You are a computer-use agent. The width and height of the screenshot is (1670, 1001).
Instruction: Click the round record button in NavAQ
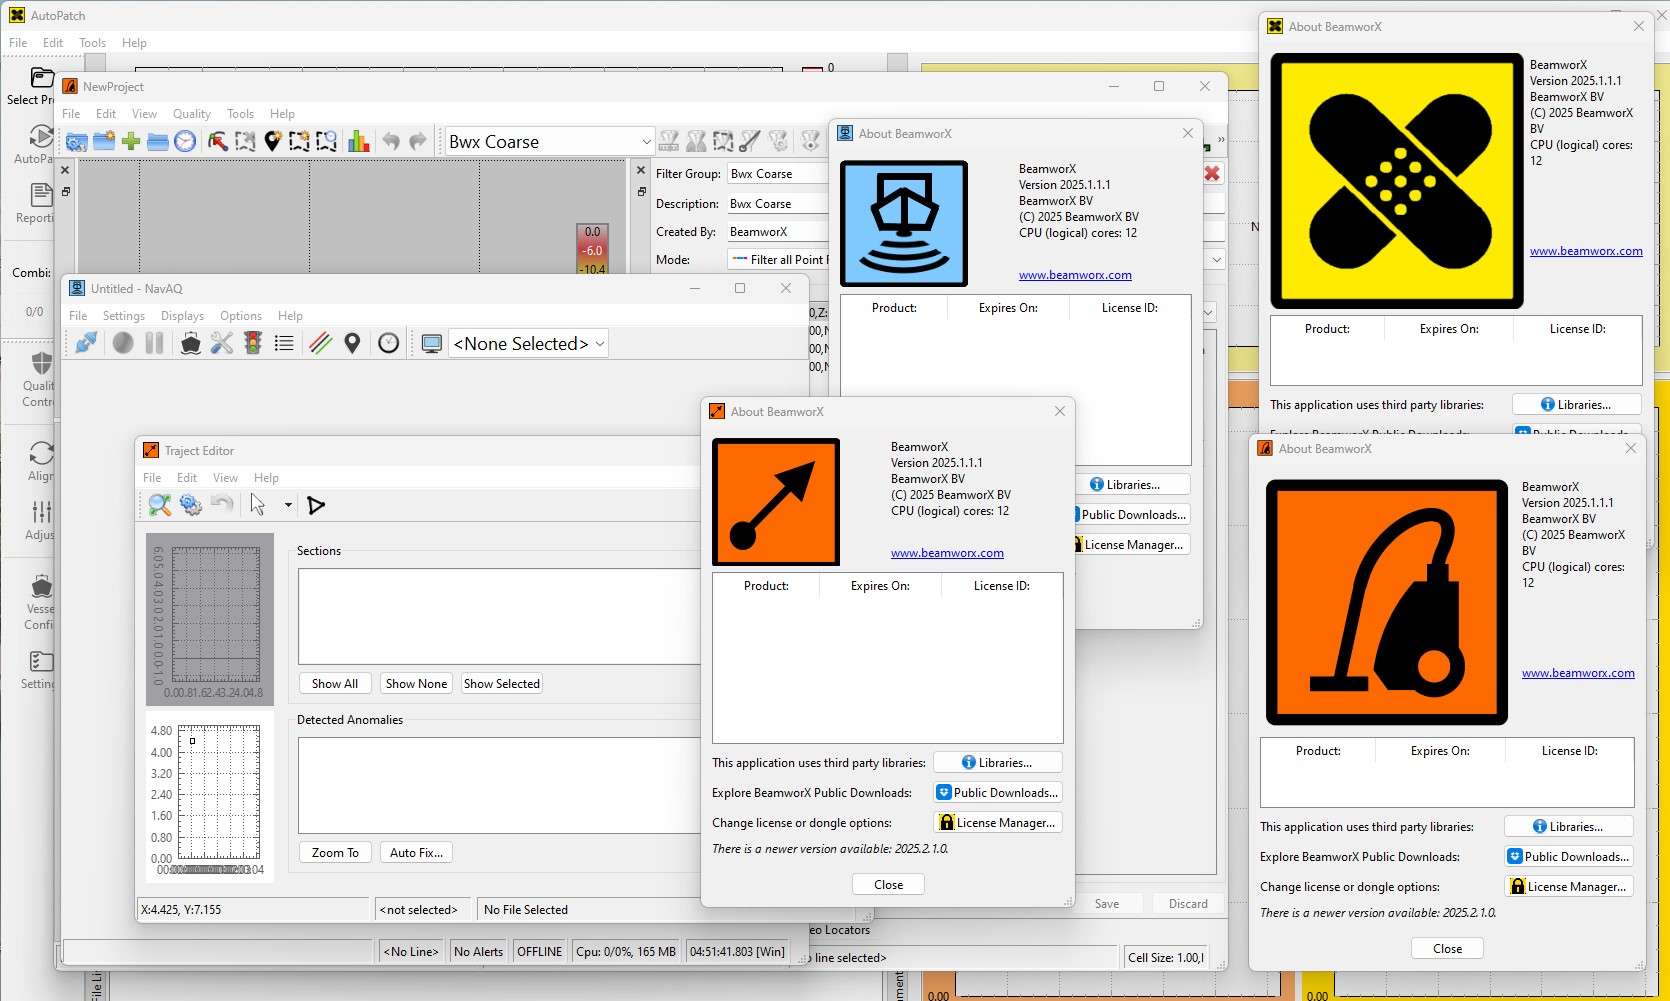click(x=123, y=344)
